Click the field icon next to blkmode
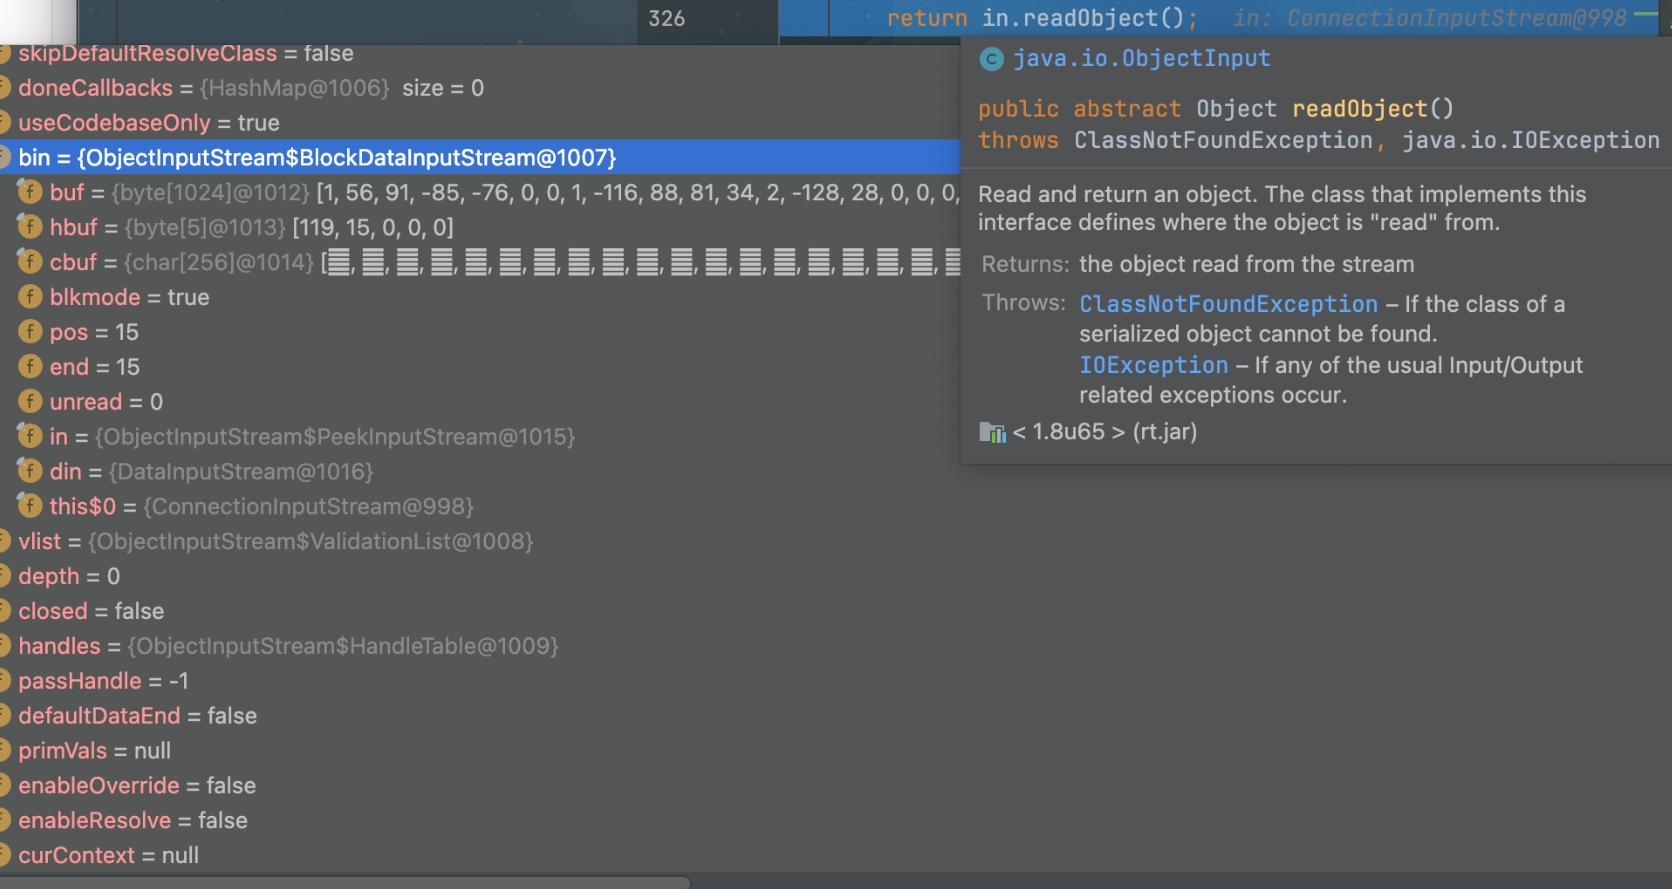 [x=30, y=297]
